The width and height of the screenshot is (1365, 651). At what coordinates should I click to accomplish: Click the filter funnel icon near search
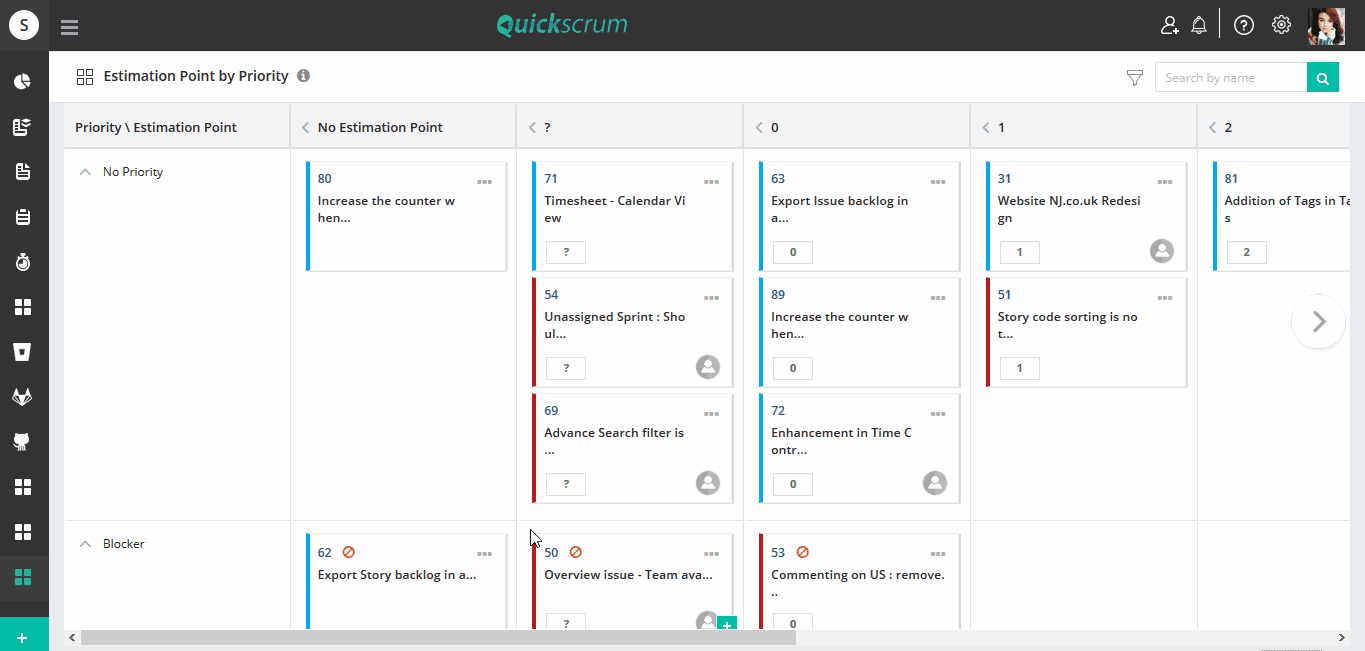point(1135,77)
